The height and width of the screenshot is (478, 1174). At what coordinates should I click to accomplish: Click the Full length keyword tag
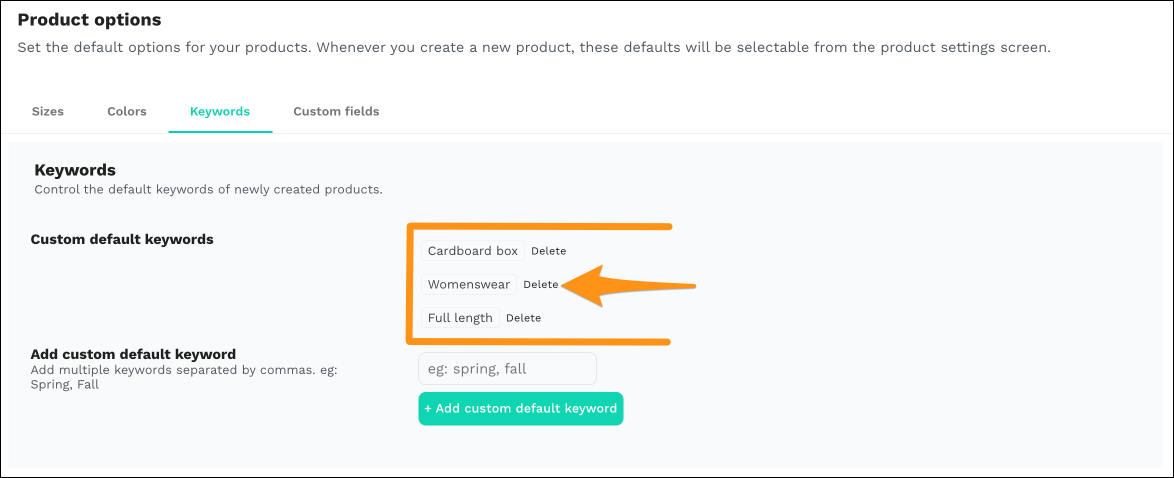pyautogui.click(x=460, y=318)
